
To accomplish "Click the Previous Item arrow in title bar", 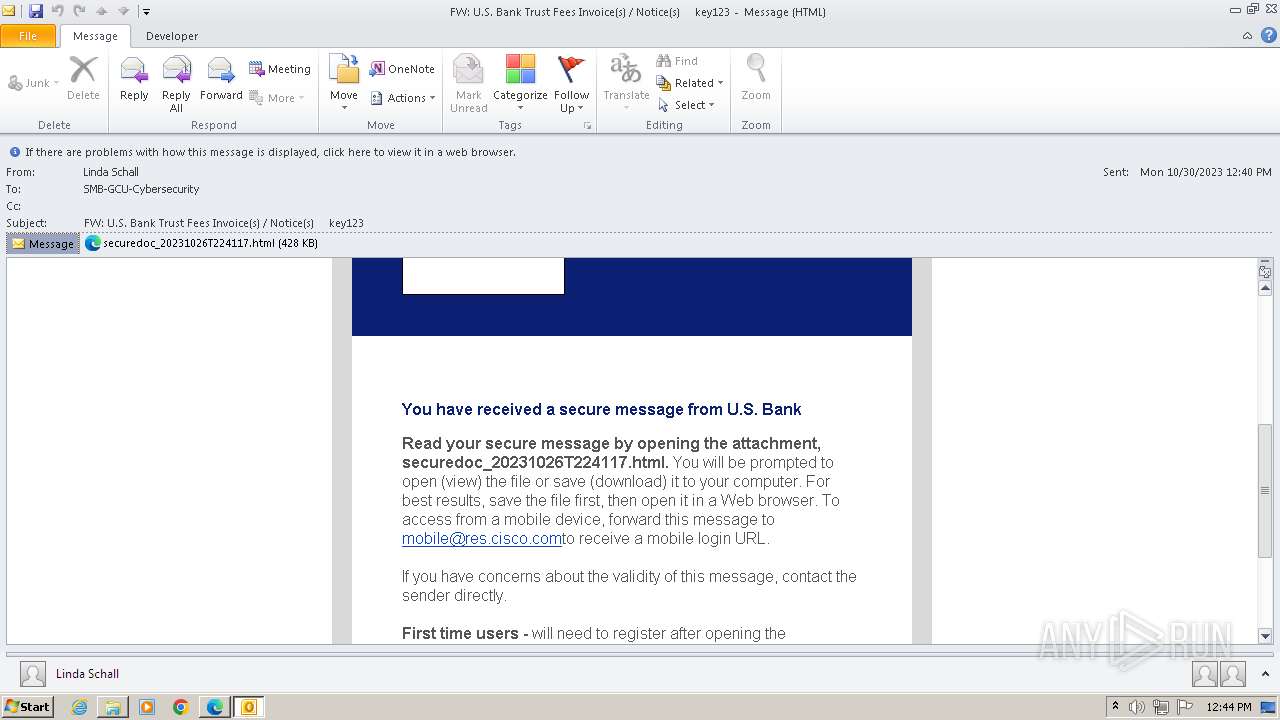I will (x=101, y=11).
